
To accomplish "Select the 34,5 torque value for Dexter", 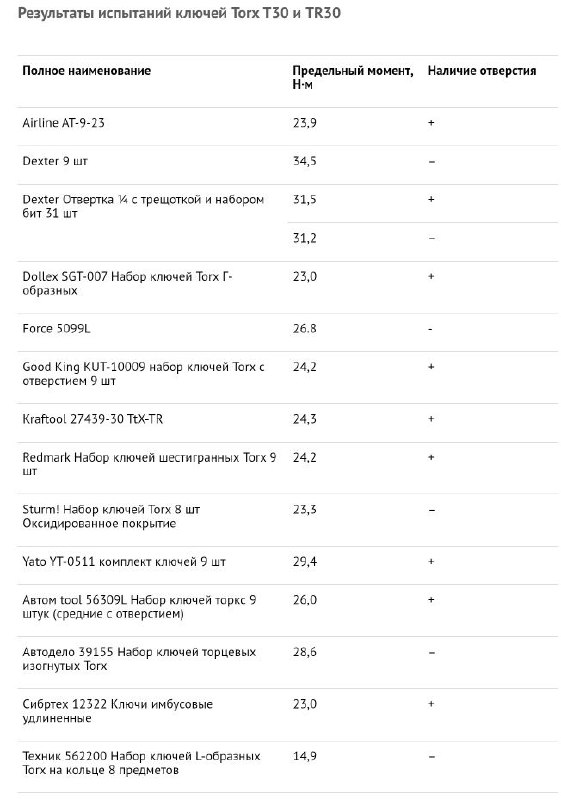I will pyautogui.click(x=304, y=161).
